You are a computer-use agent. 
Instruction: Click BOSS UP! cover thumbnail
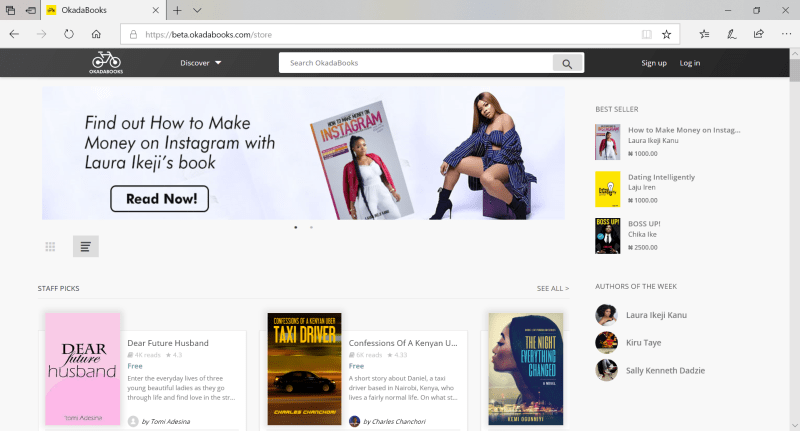(x=608, y=236)
